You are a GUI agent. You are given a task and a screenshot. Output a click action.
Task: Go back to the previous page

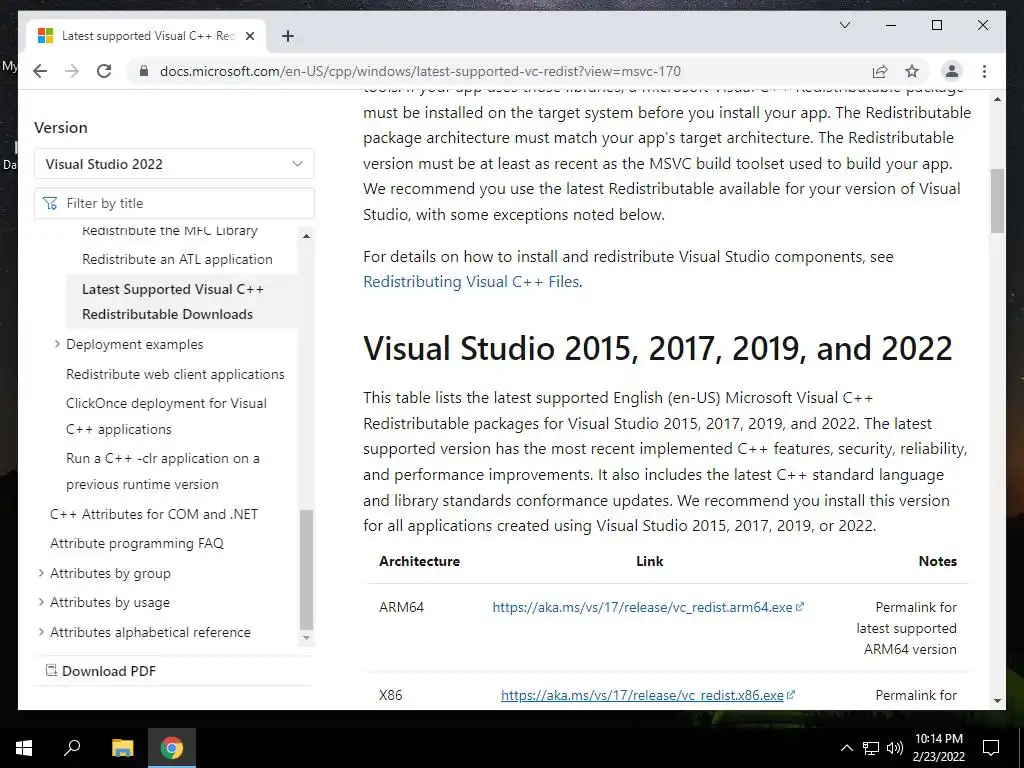click(40, 71)
